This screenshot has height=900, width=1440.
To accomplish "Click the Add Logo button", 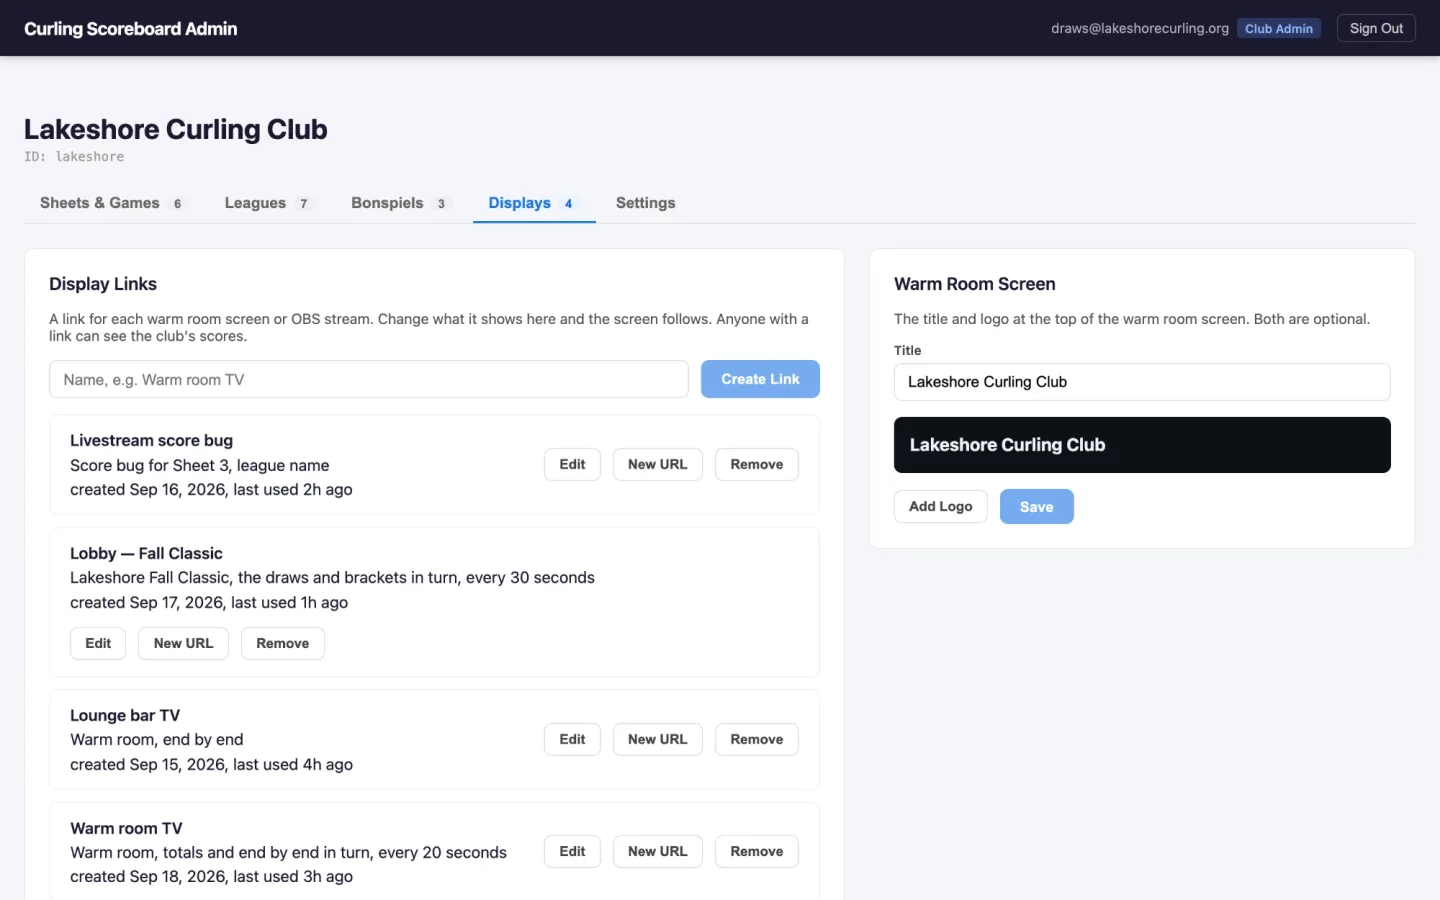I will 941,506.
